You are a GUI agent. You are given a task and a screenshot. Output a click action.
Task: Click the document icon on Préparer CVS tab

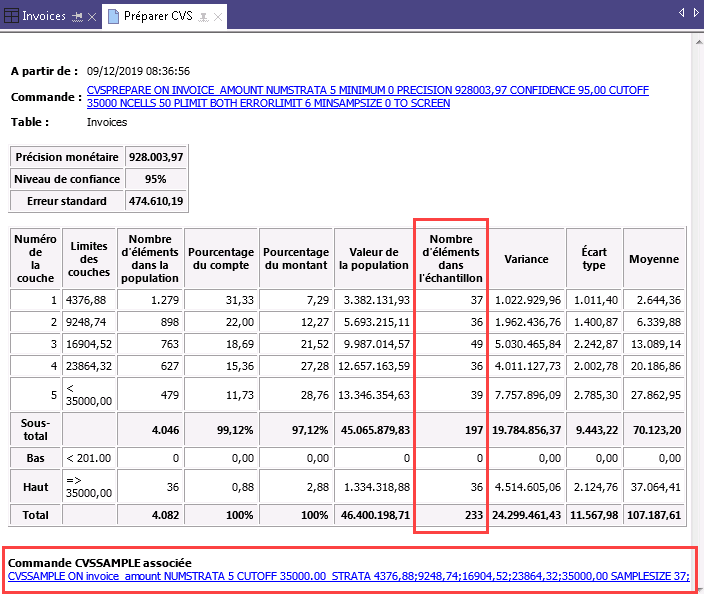pos(113,16)
